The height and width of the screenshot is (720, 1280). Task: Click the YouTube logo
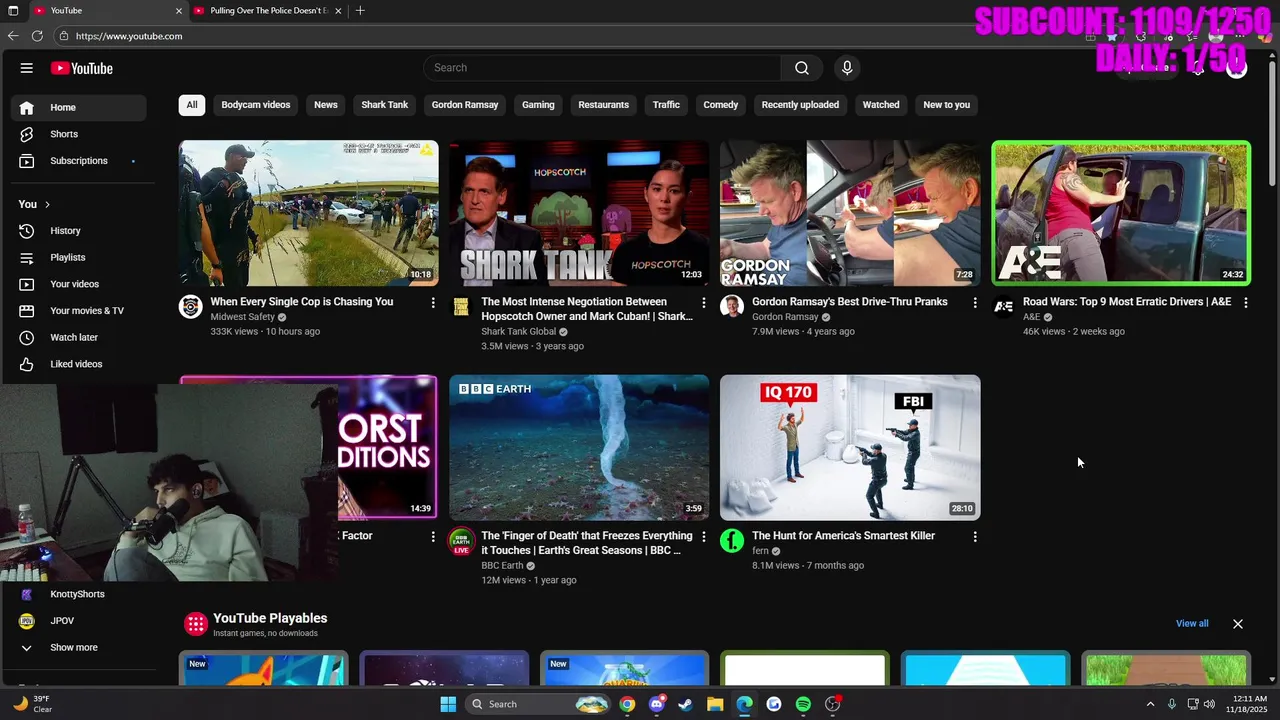pyautogui.click(x=82, y=68)
